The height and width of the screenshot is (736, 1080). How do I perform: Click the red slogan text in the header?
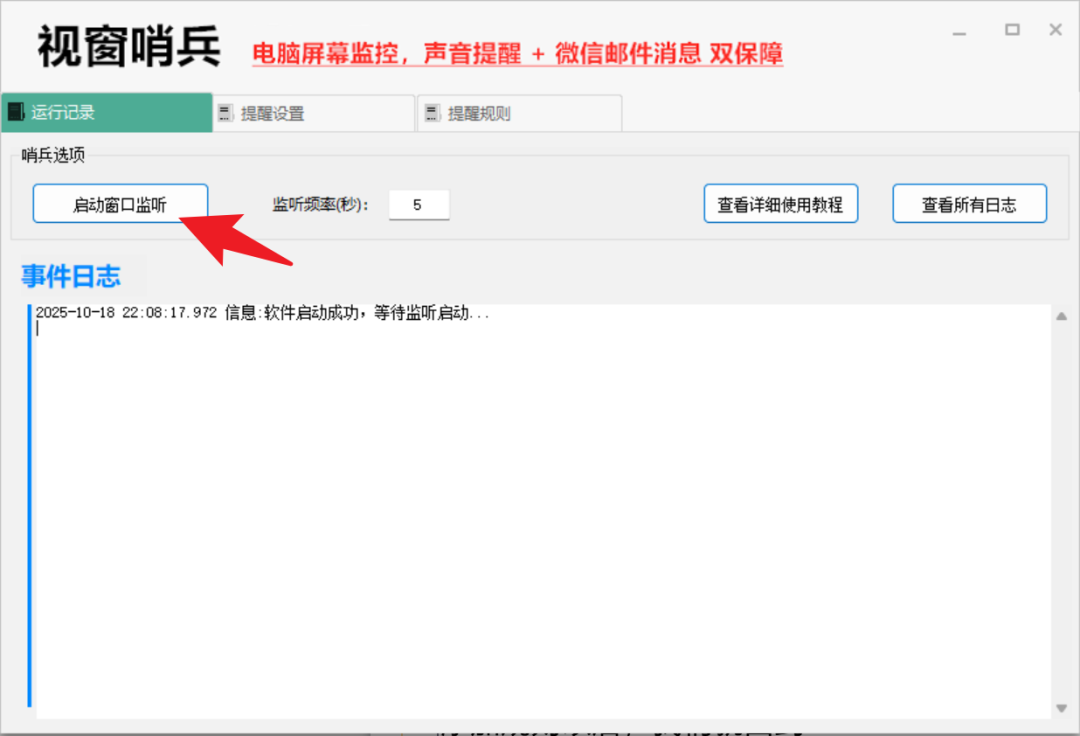[x=519, y=53]
